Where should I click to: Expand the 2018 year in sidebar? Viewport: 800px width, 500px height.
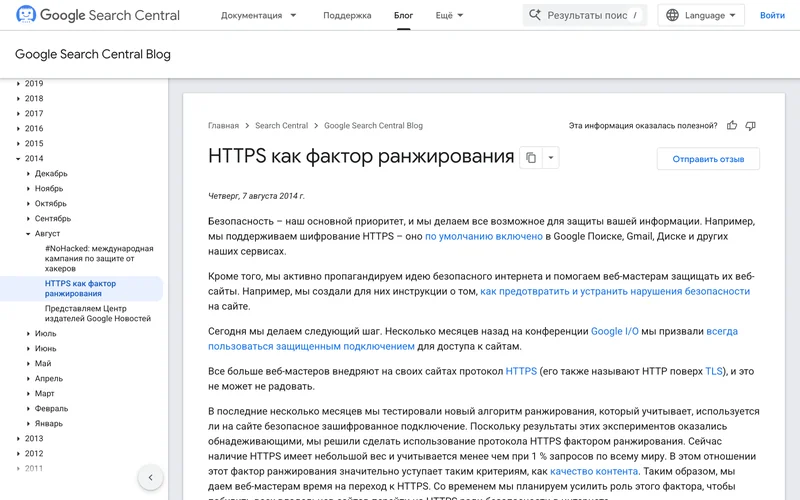(x=18, y=98)
